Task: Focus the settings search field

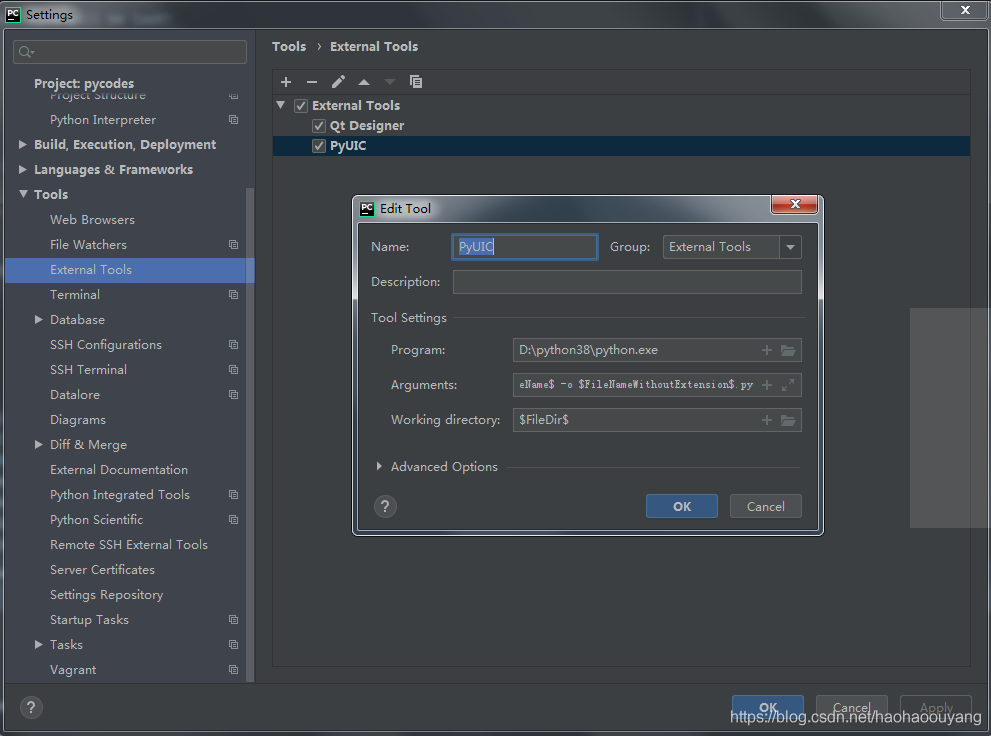Action: [130, 52]
